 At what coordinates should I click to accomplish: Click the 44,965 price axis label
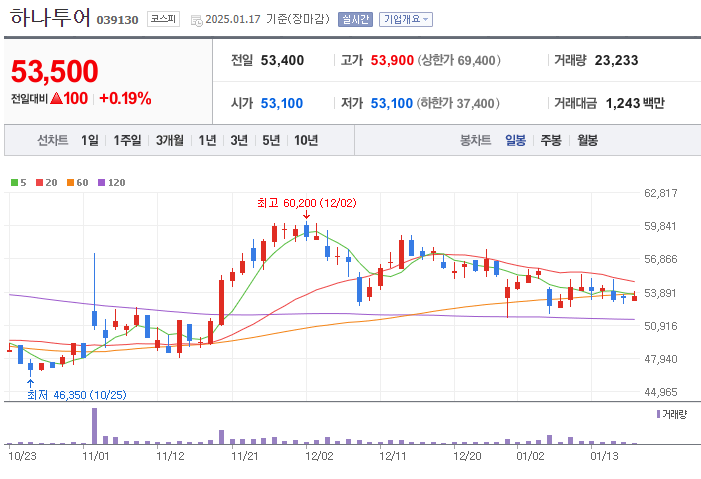pyautogui.click(x=660, y=392)
